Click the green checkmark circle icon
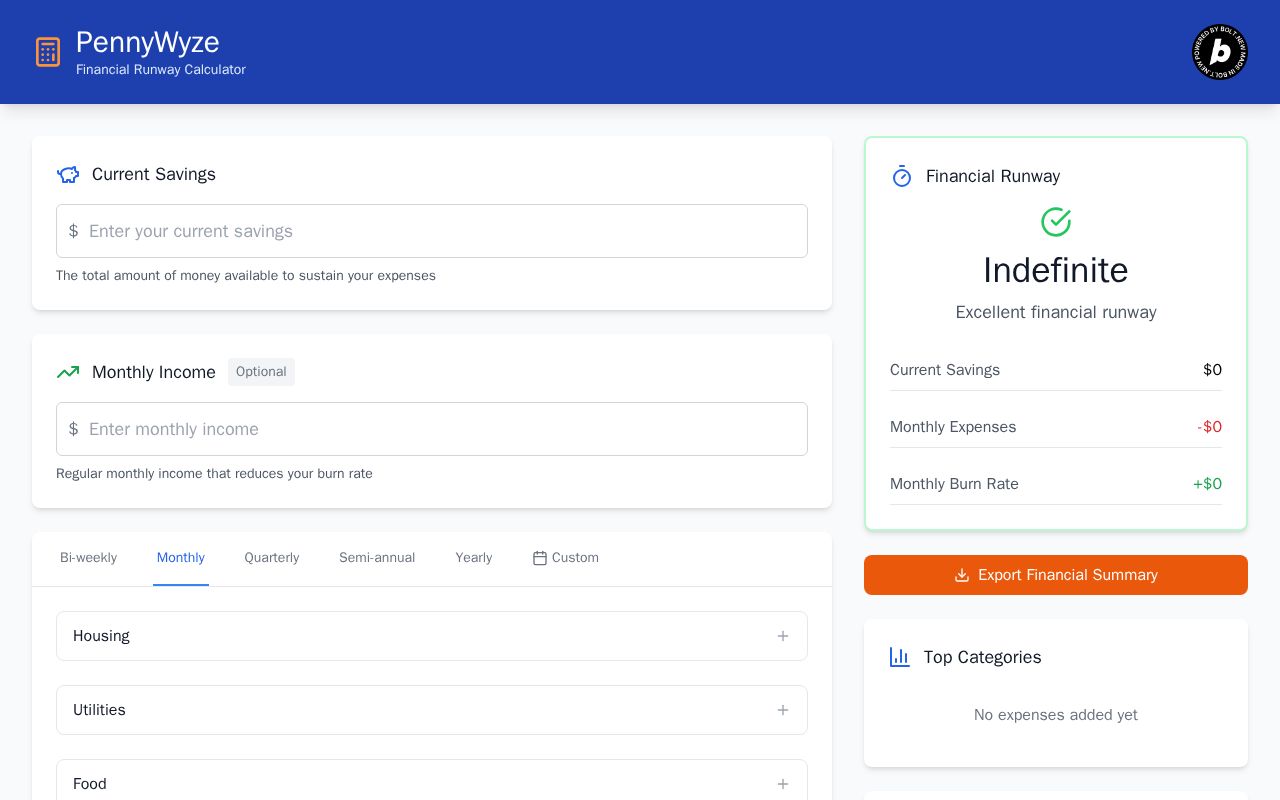 [x=1056, y=222]
